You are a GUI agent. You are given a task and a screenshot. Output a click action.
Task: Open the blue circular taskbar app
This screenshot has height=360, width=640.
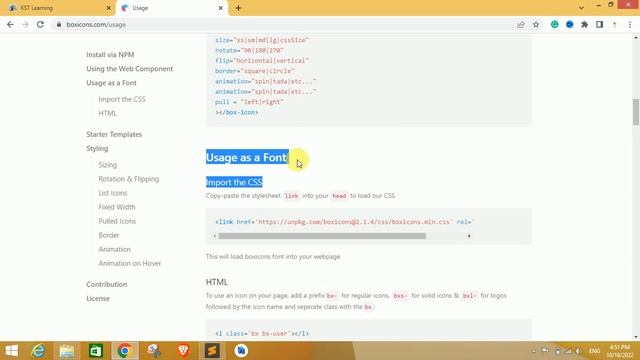click(x=241, y=351)
